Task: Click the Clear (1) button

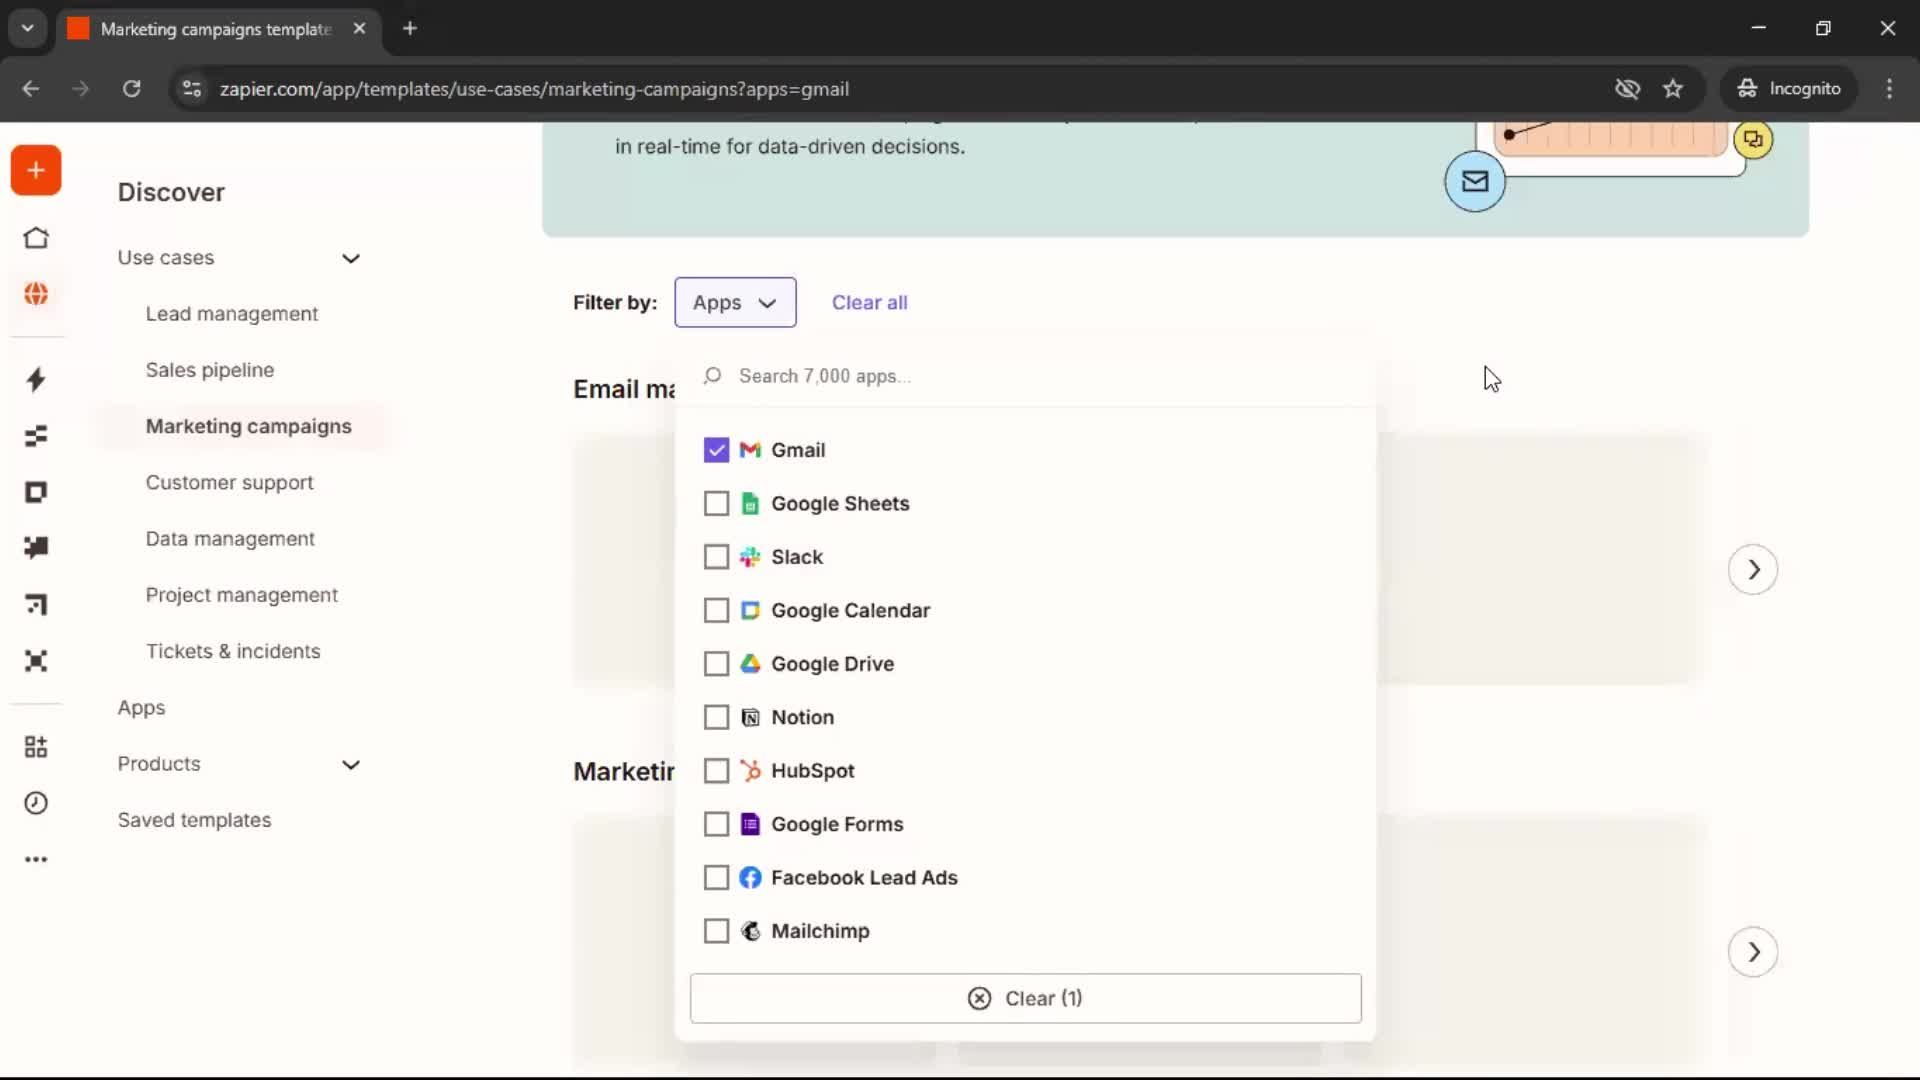Action: click(1025, 998)
